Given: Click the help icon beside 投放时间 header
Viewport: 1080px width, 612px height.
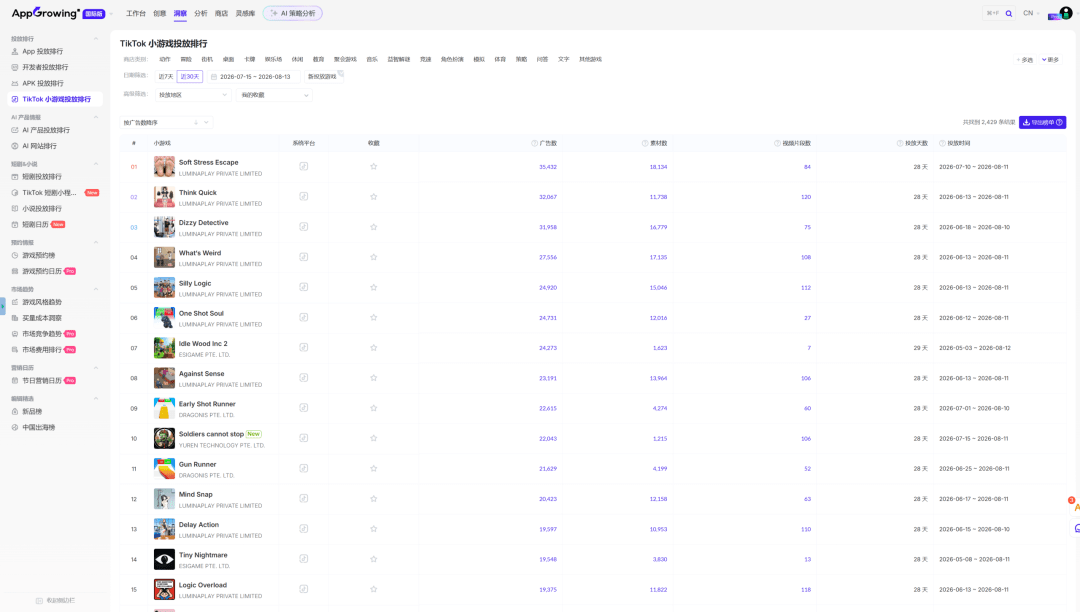Looking at the screenshot, I should point(942,143).
